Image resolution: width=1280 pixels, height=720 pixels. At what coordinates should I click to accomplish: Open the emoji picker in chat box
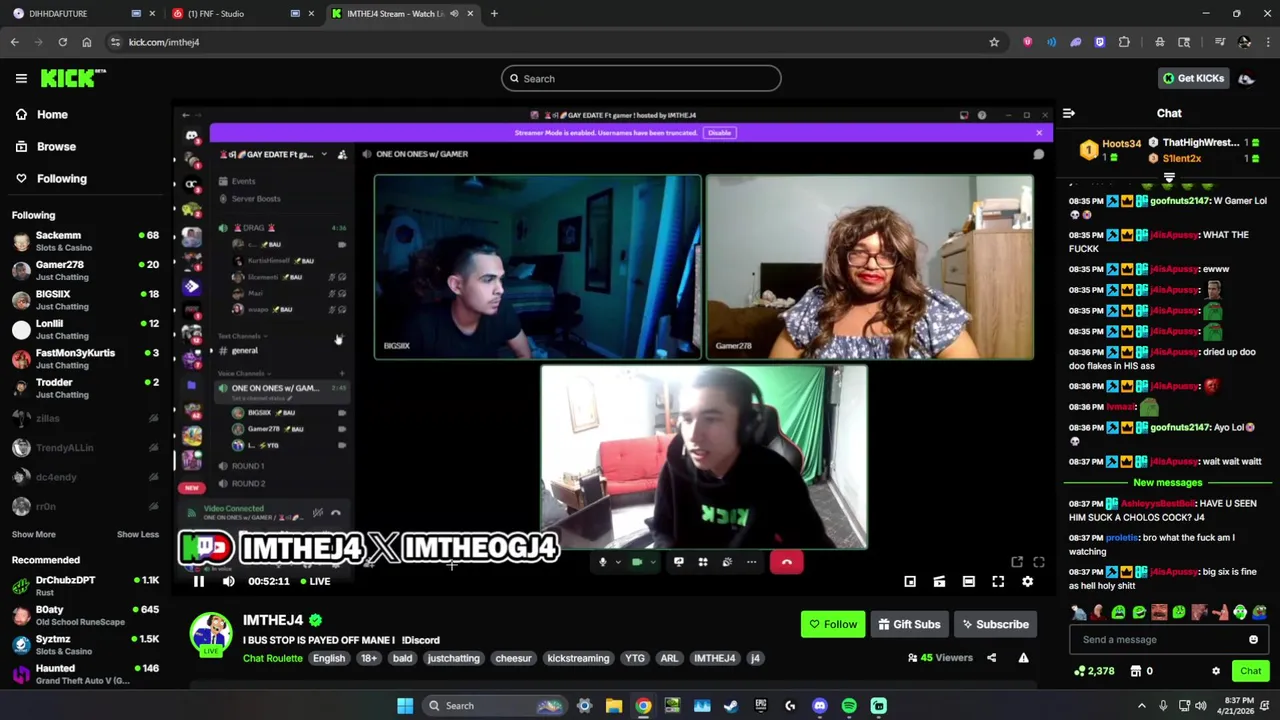[1253, 640]
